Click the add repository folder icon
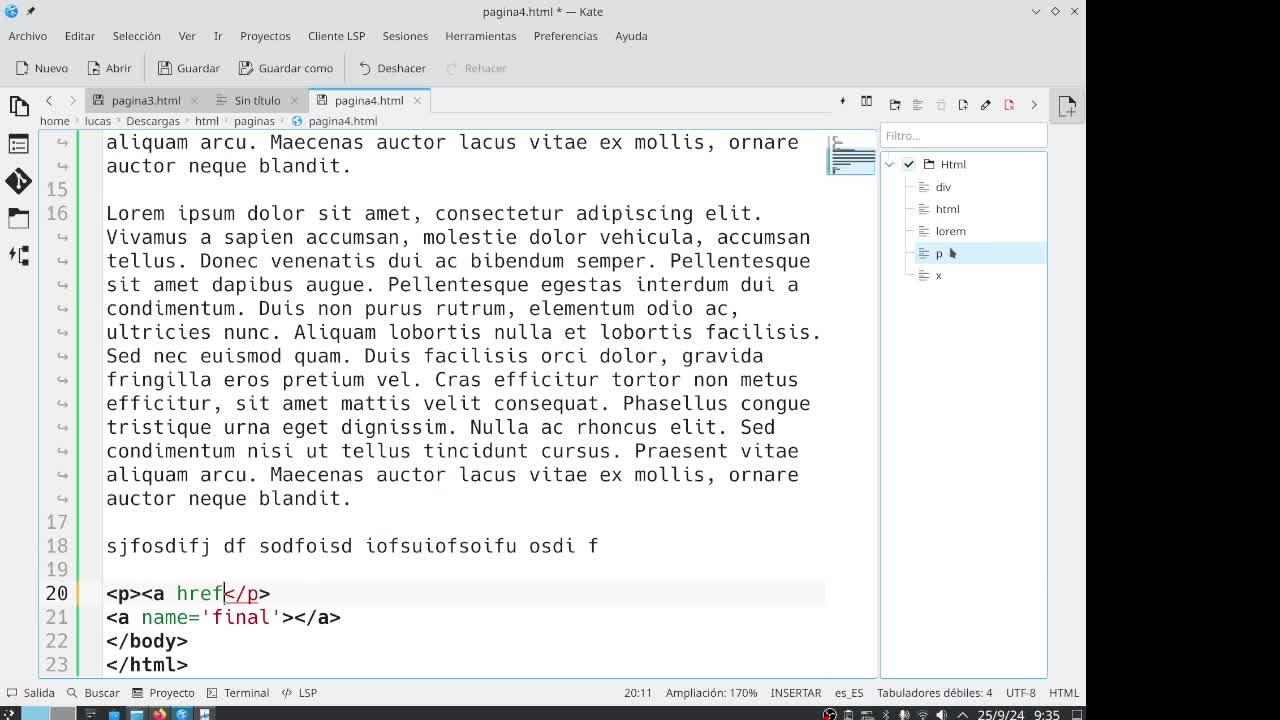1280x720 pixels. pyautogui.click(x=895, y=105)
